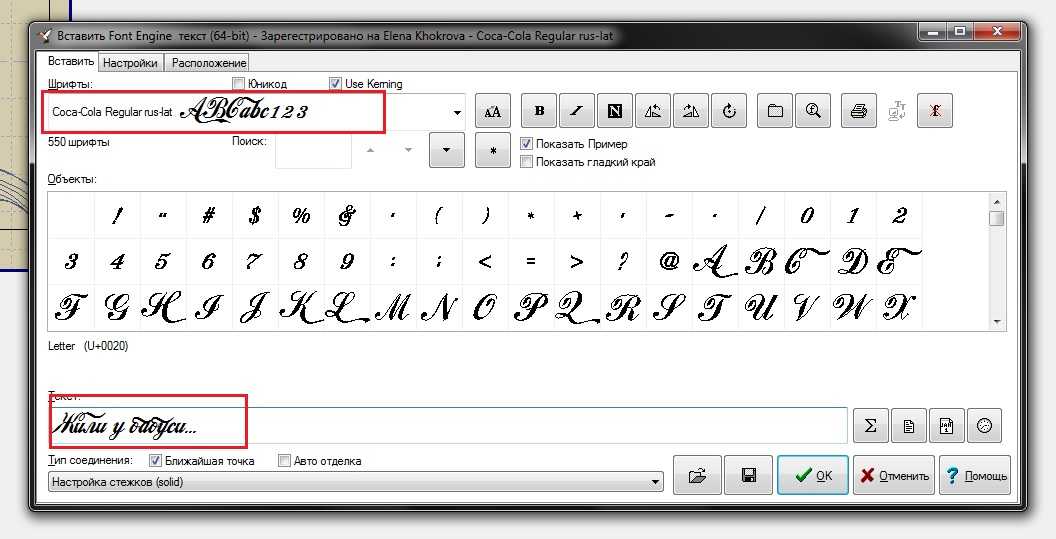Screen dimensions: 1056x539
Task: Open the Расположение tab
Action: (x=209, y=63)
